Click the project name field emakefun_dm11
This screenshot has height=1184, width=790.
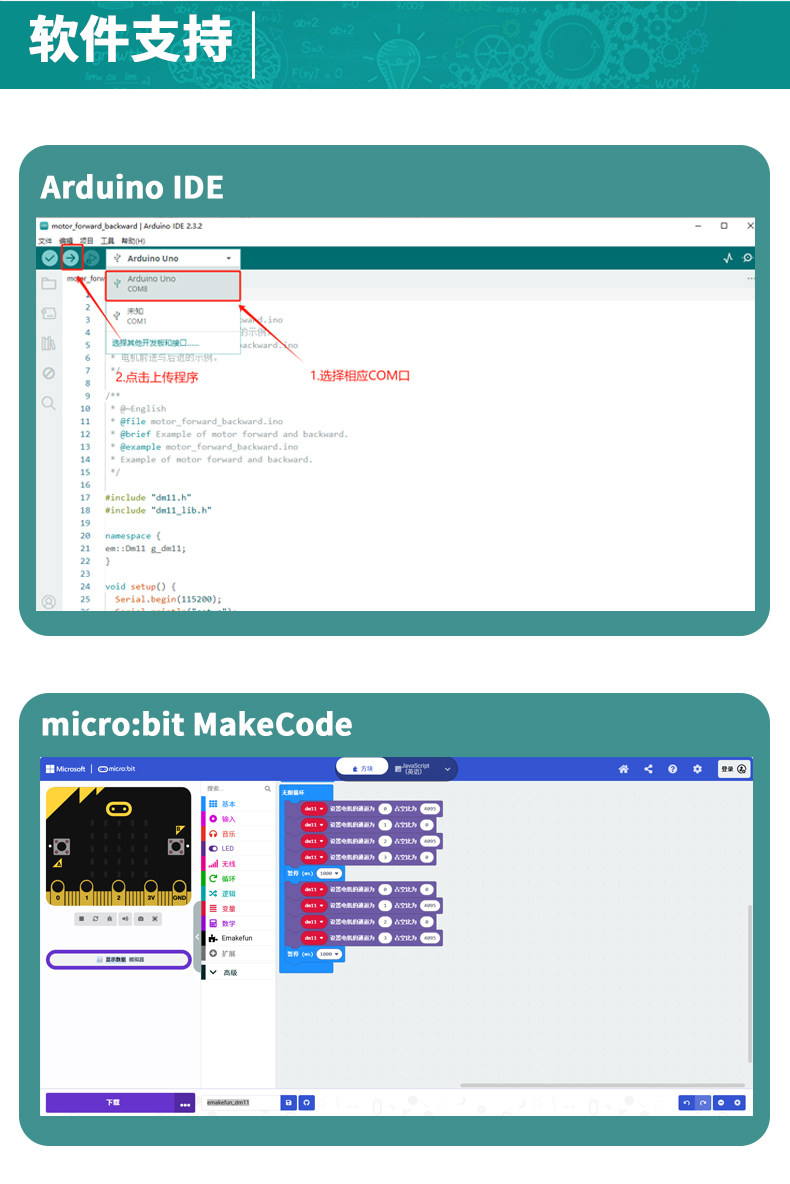[x=241, y=1103]
